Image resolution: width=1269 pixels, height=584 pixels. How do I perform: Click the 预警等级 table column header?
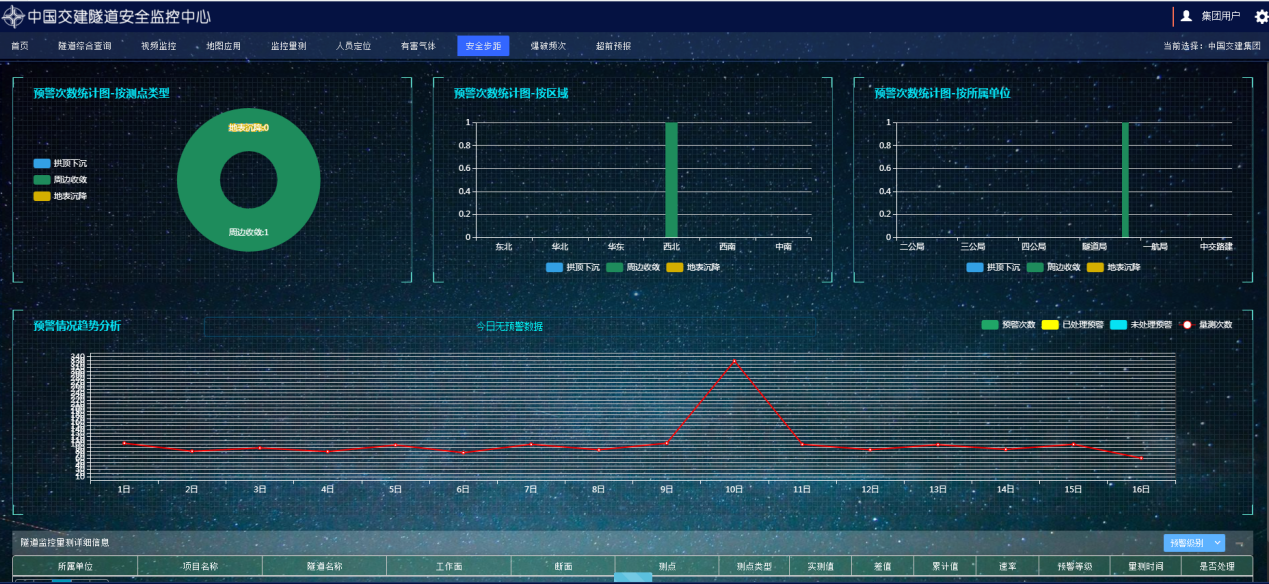coord(1074,567)
